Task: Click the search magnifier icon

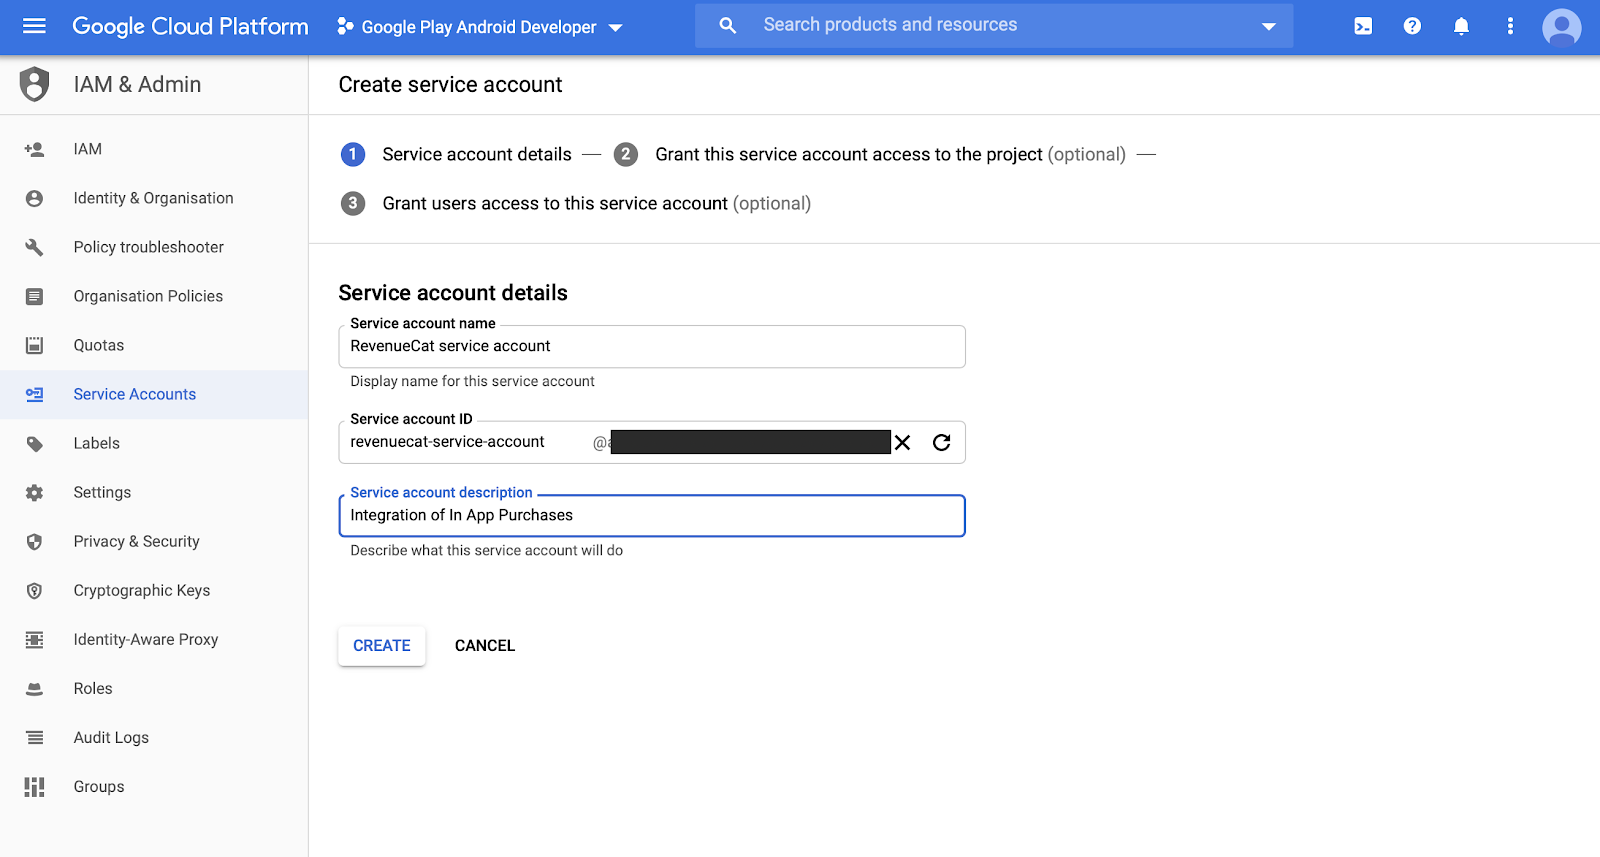Action: click(x=728, y=26)
